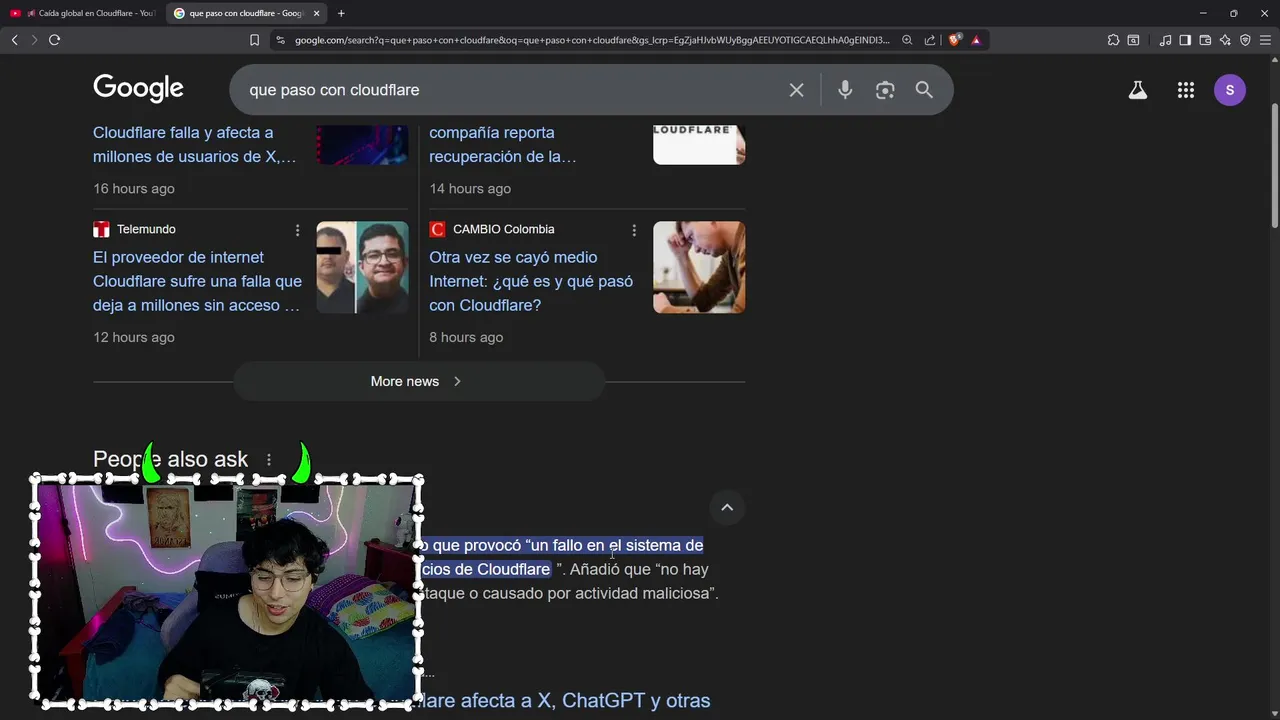Click the 16 hours ago timestamp
Screen dimensions: 1280x720
tap(134, 188)
